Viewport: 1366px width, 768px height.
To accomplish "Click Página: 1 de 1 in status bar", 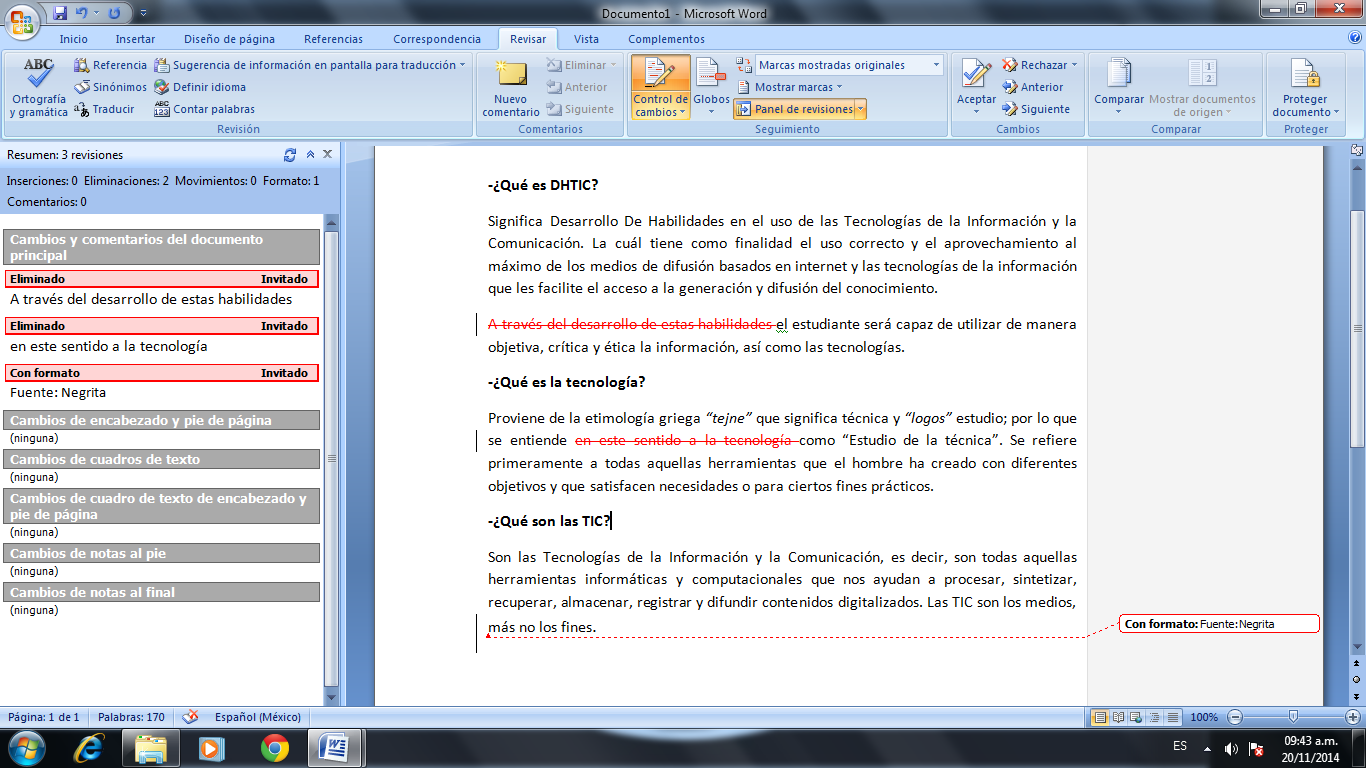I will click(x=44, y=717).
